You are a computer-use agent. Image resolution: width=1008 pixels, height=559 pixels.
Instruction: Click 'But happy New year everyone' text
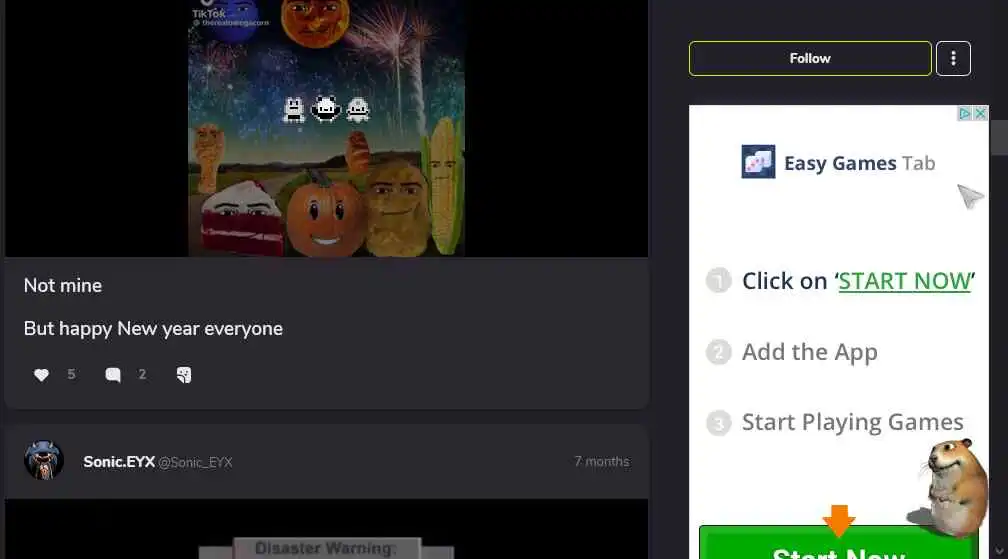pos(153,329)
